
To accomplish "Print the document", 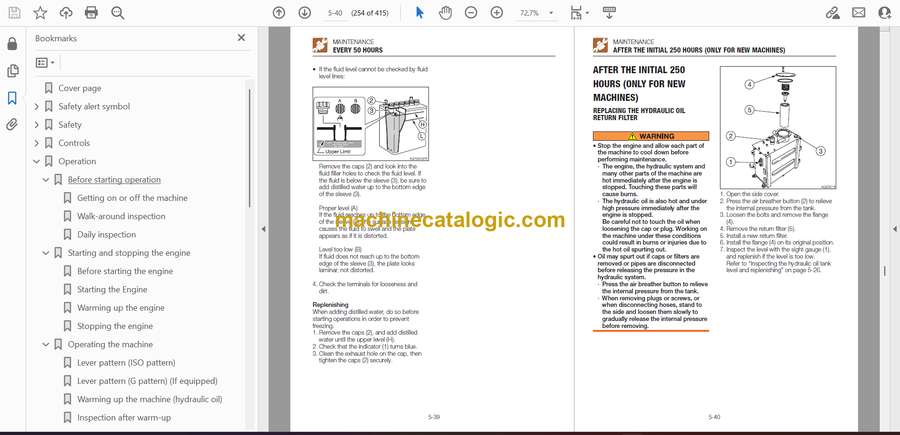I will pos(91,13).
